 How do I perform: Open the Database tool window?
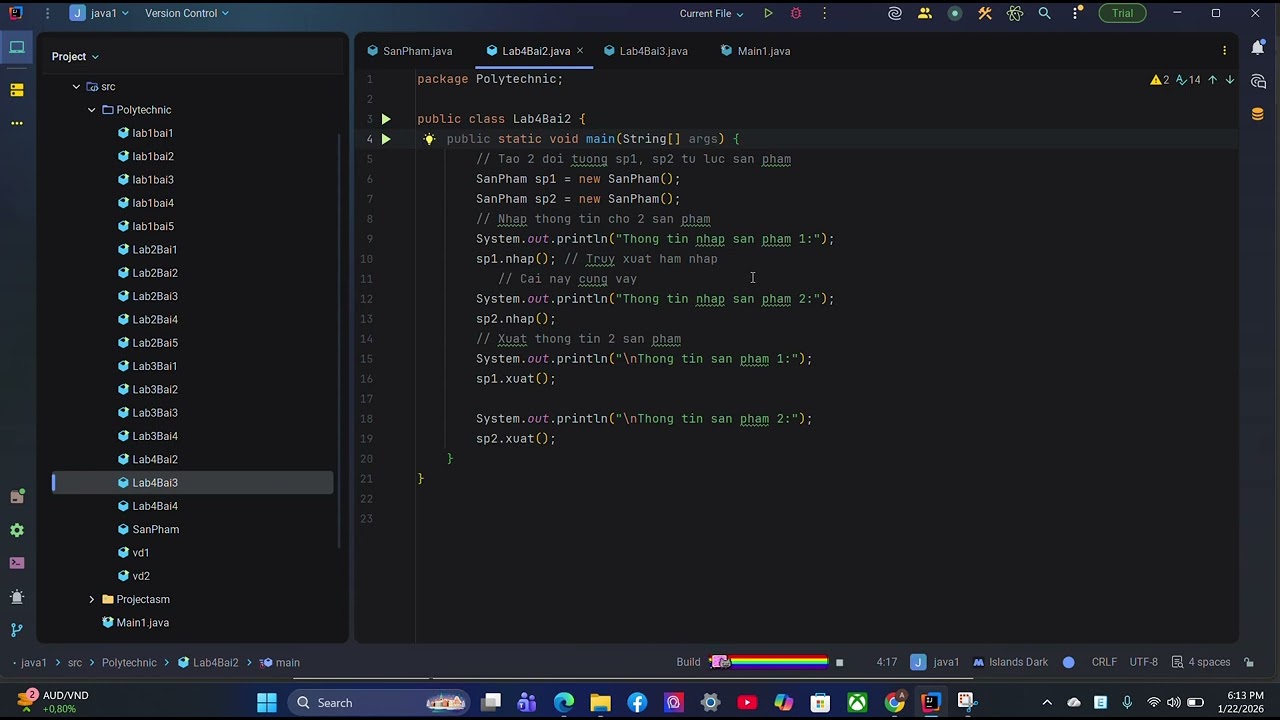point(1258,114)
